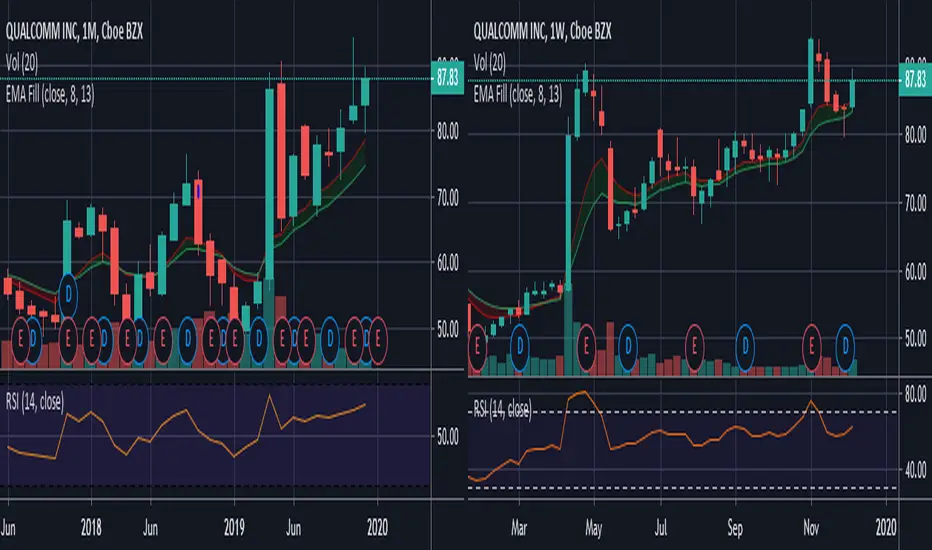Click the Sep label on weekly time axis
Screen dimensions: 932x550
[735, 528]
